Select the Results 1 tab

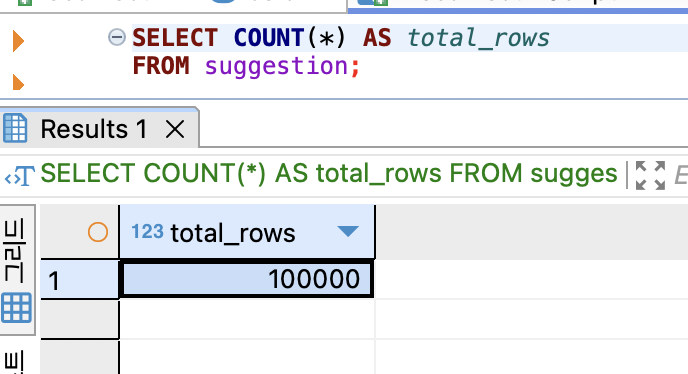coord(99,128)
